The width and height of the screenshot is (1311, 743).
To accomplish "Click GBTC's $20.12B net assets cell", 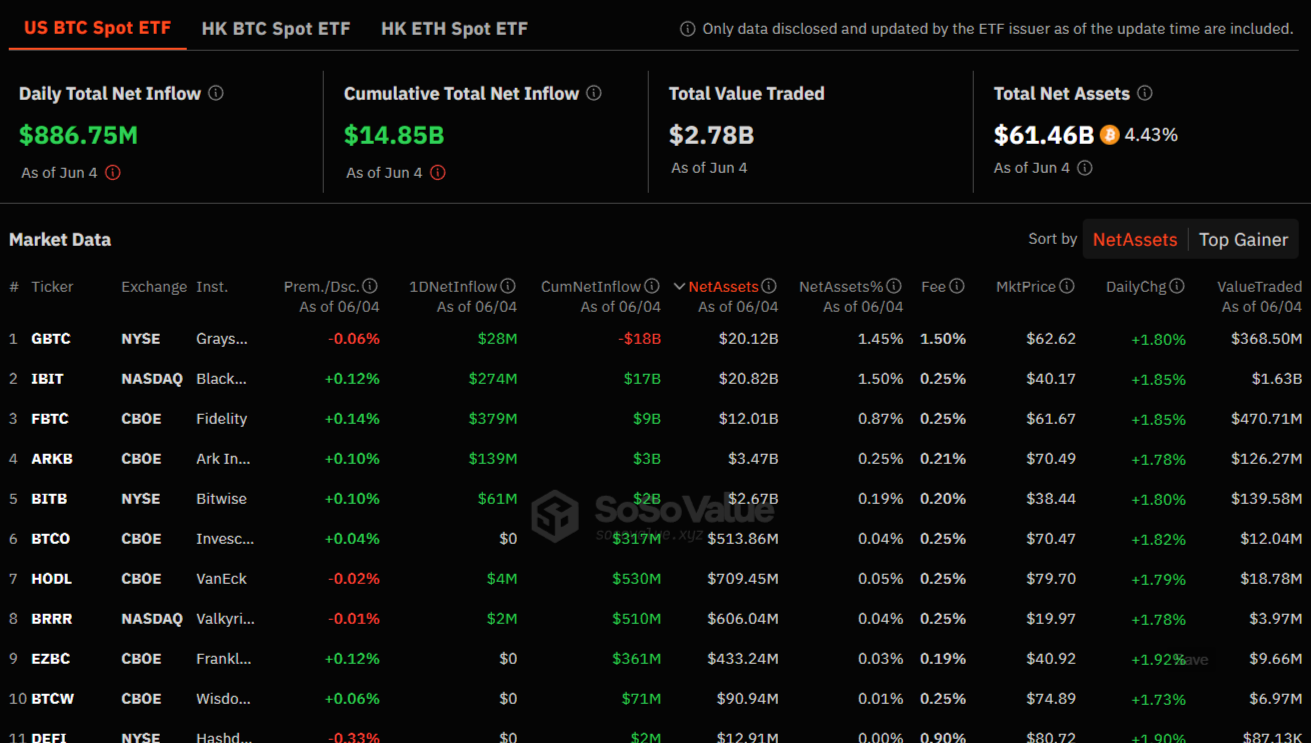I will pos(748,339).
